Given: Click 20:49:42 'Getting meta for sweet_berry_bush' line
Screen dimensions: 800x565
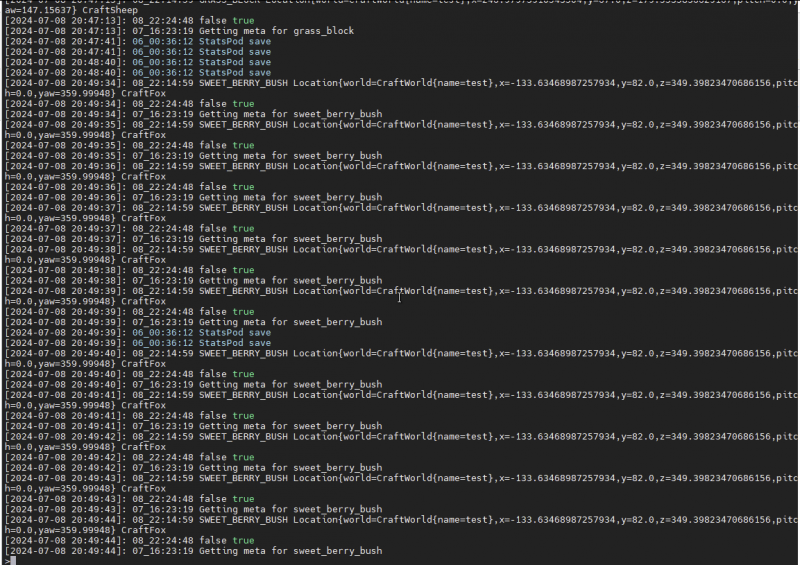Looking at the screenshot, I should click(x=193, y=468).
